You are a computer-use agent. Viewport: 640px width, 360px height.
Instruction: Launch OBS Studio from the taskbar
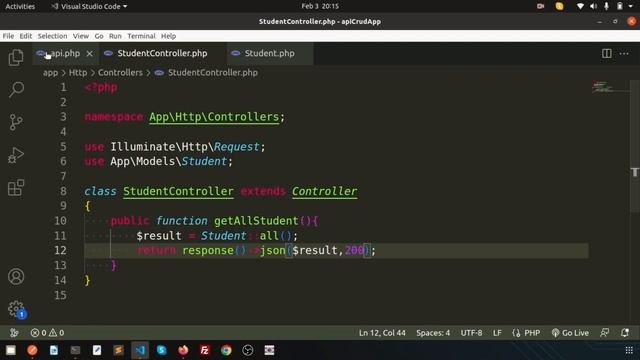248,350
